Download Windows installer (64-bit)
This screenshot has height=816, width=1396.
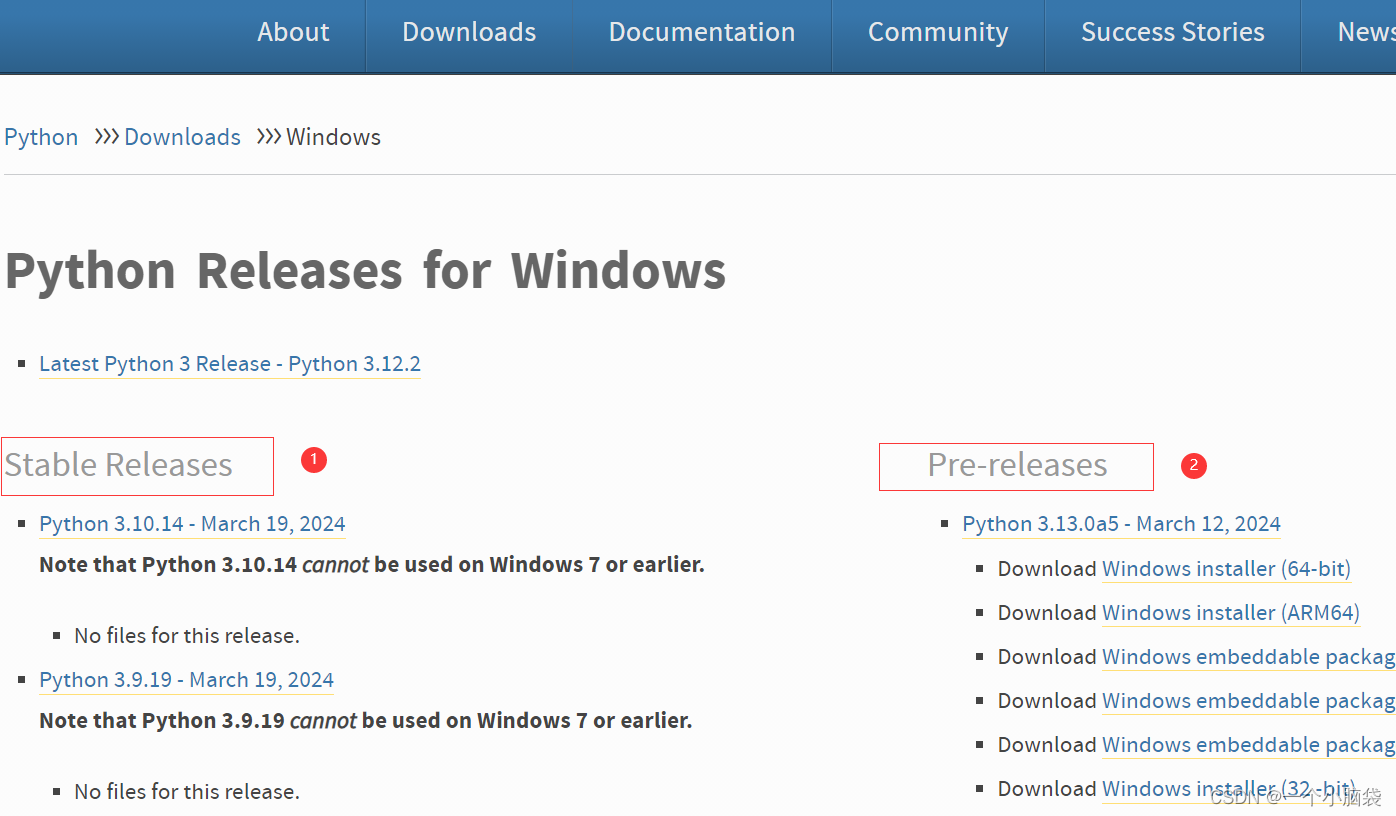[x=1226, y=569]
